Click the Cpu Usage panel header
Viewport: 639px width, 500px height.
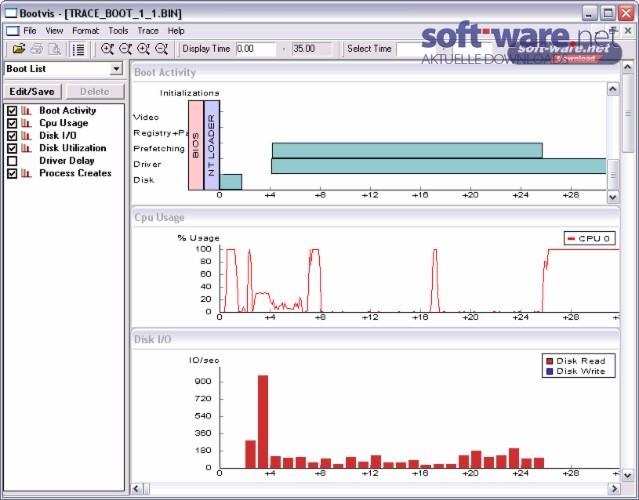coord(375,217)
